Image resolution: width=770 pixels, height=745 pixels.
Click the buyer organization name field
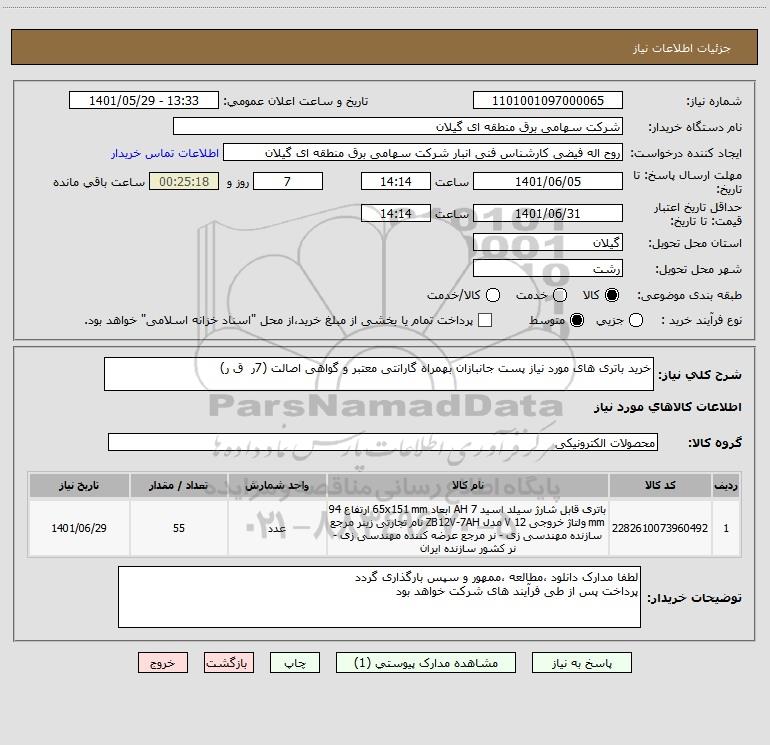coord(398,127)
